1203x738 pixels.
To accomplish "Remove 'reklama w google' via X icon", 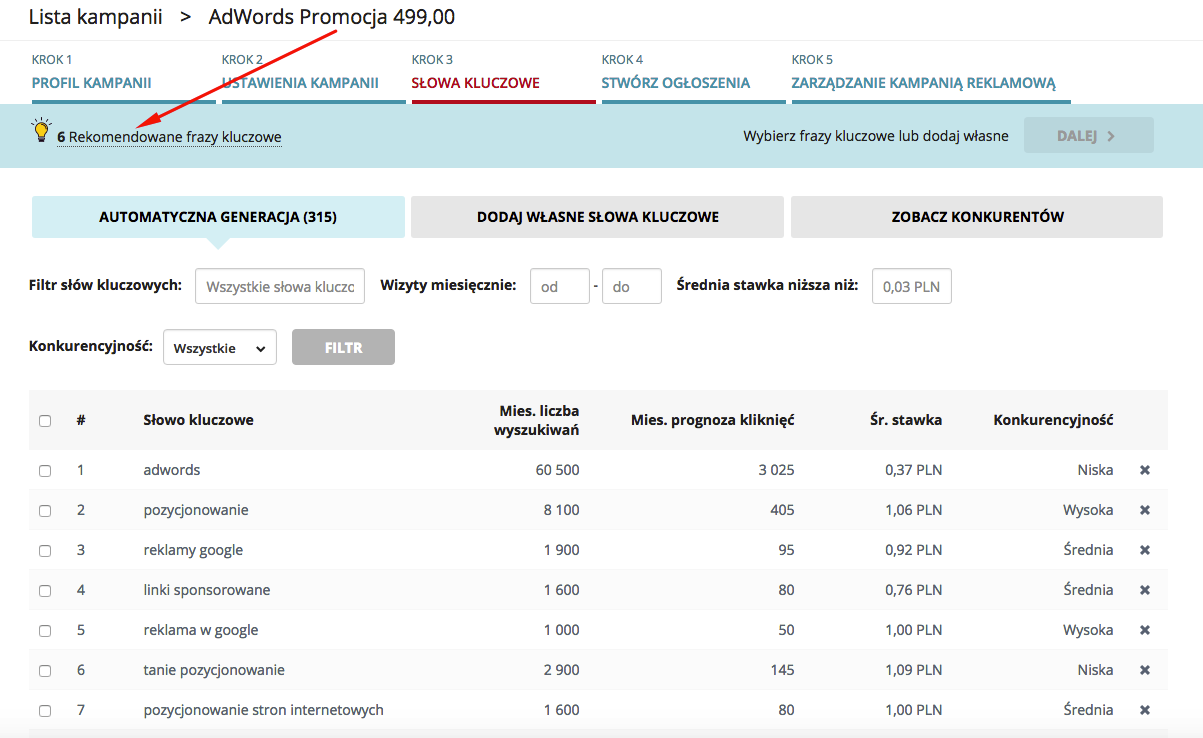I will click(x=1145, y=630).
